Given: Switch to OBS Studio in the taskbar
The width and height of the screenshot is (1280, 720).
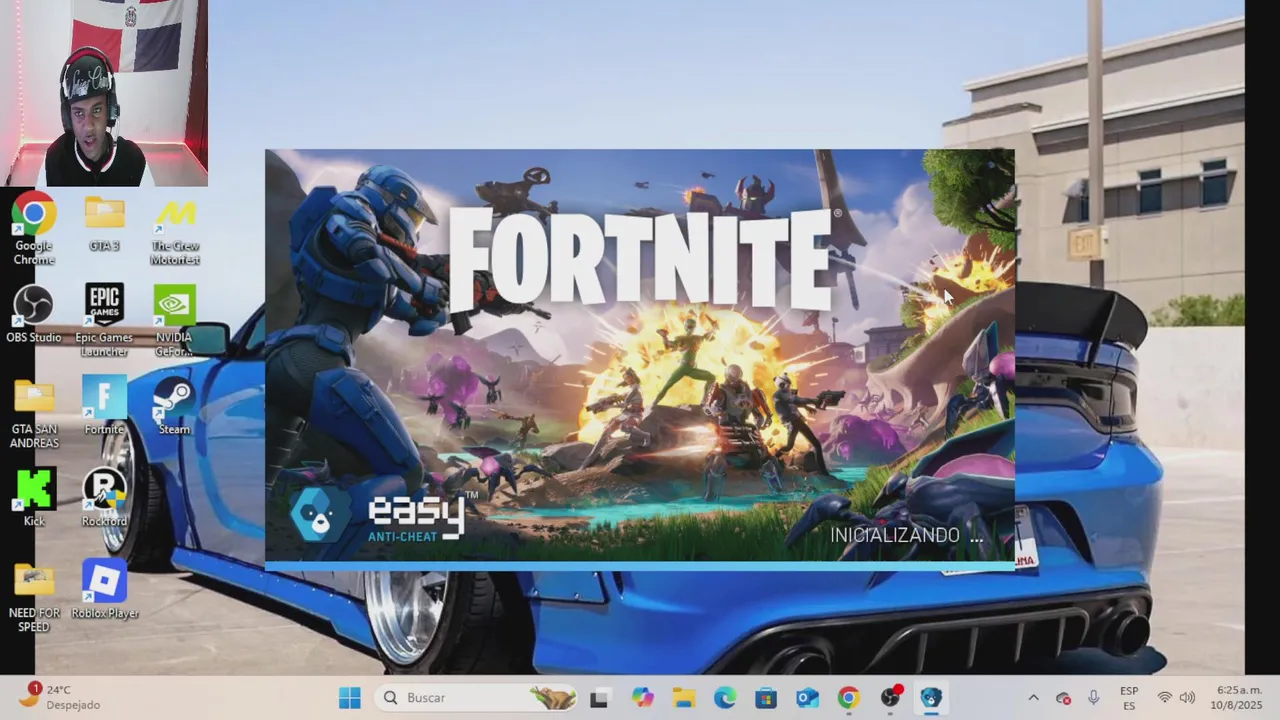Looking at the screenshot, I should click(890, 698).
